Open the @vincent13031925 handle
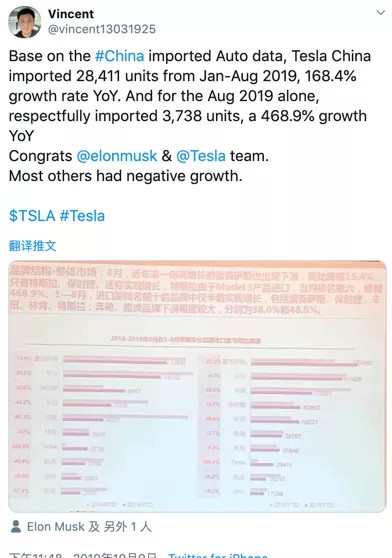Image resolution: width=392 pixels, height=558 pixels. pos(102,29)
